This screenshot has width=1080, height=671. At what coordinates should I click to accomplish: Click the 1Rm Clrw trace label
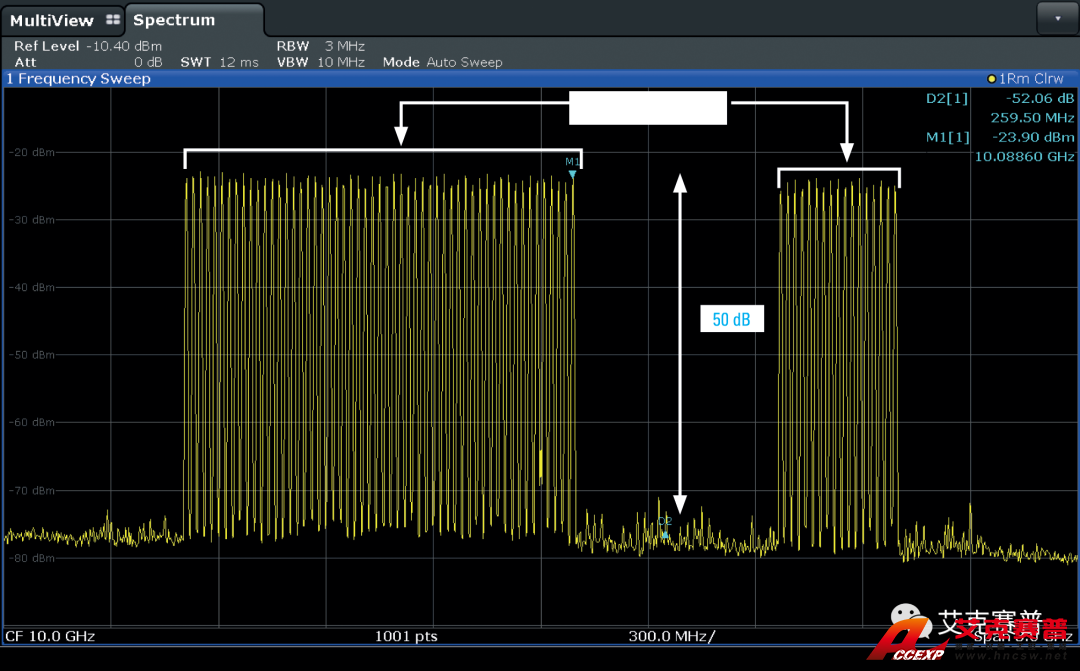tap(1031, 79)
